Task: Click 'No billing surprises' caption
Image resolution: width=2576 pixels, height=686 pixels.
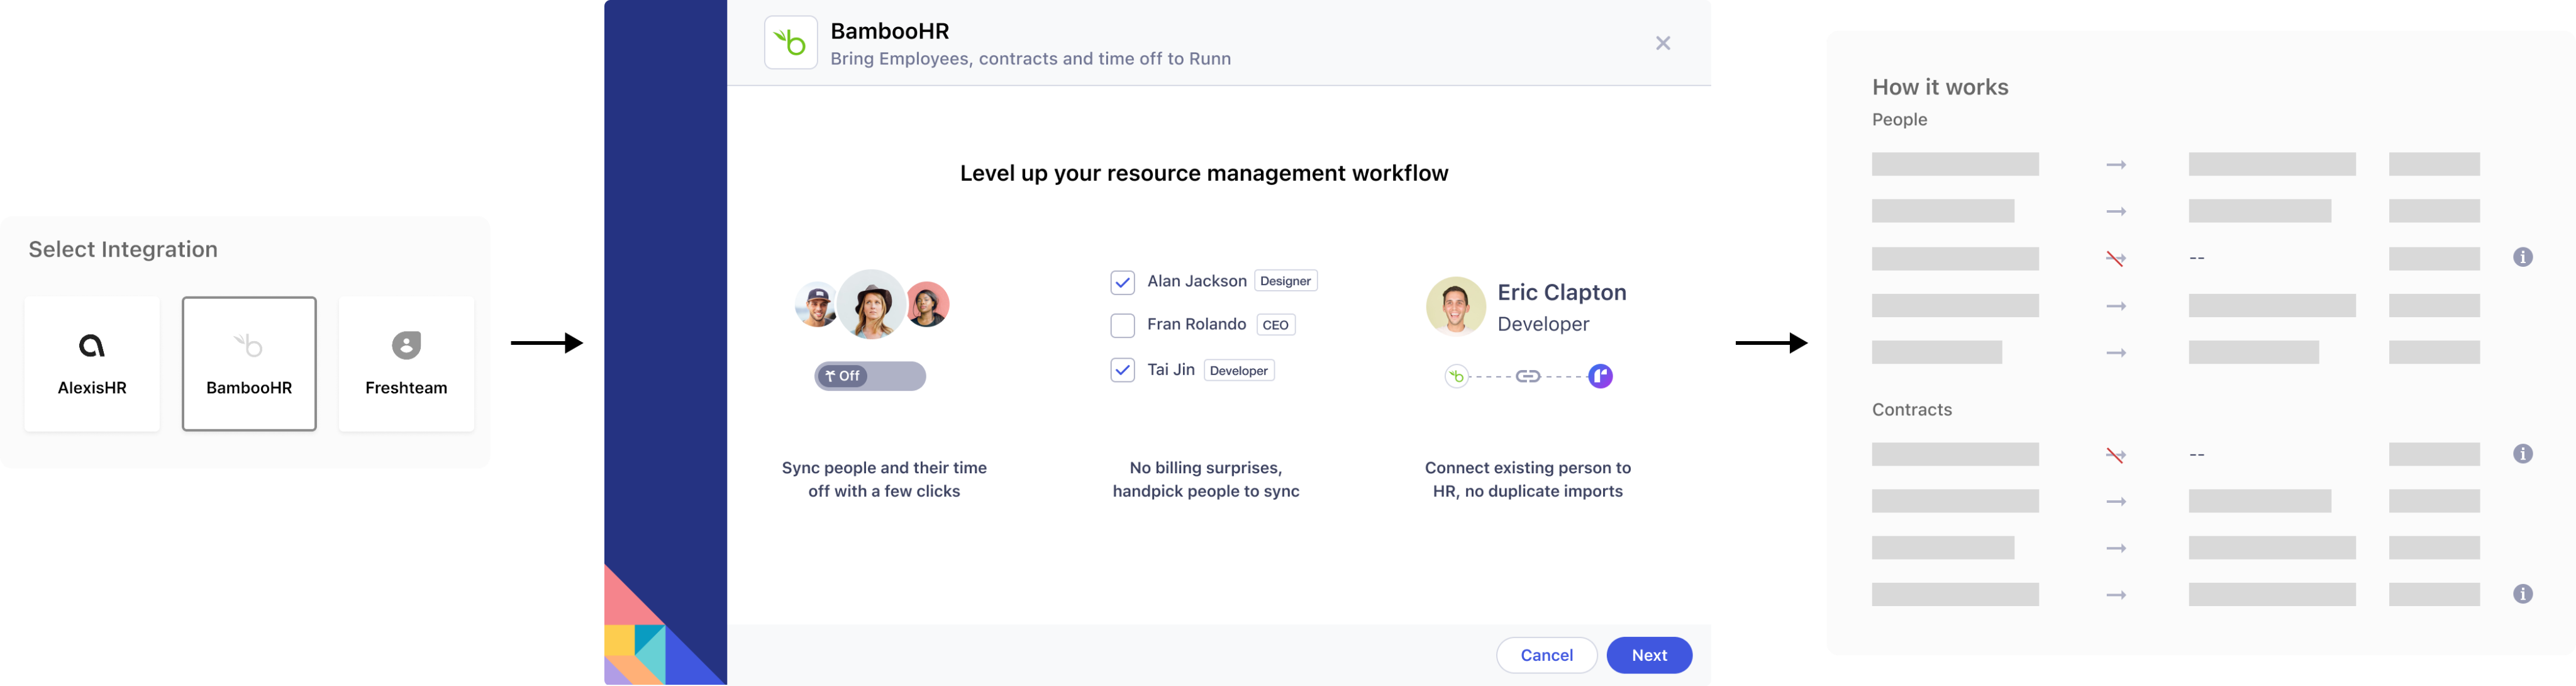Action: 1206,479
